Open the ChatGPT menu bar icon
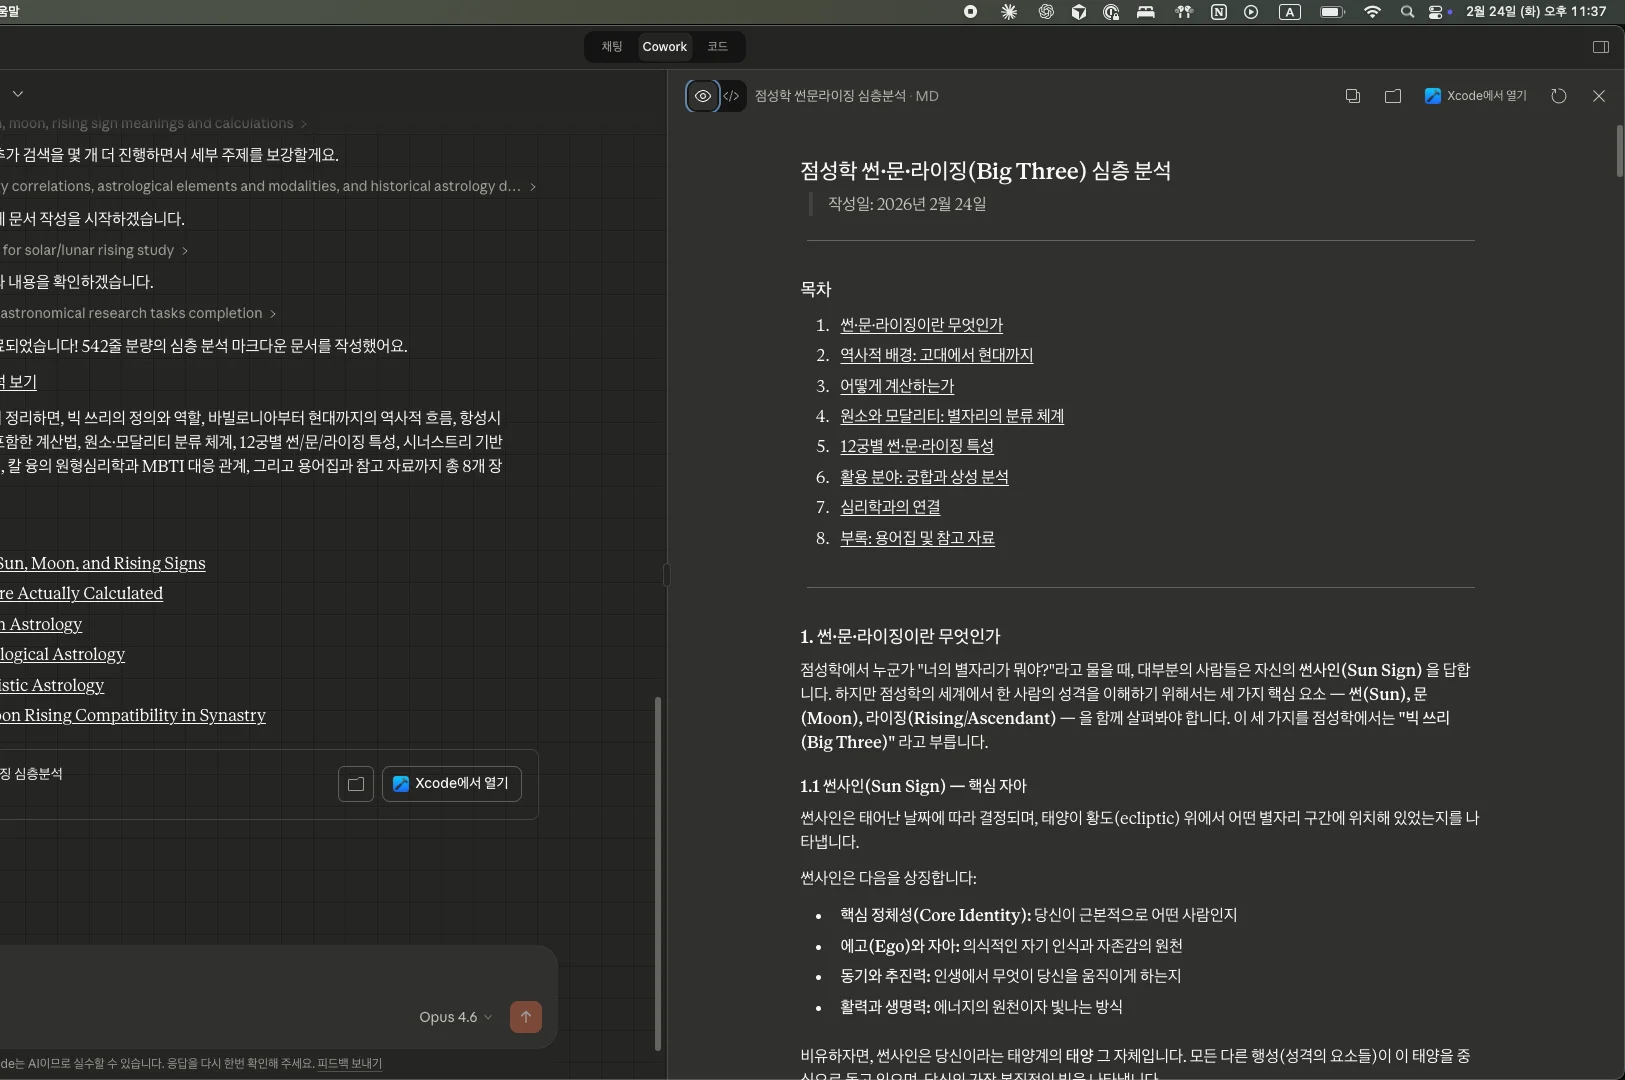The width and height of the screenshot is (1625, 1080). 1046,12
